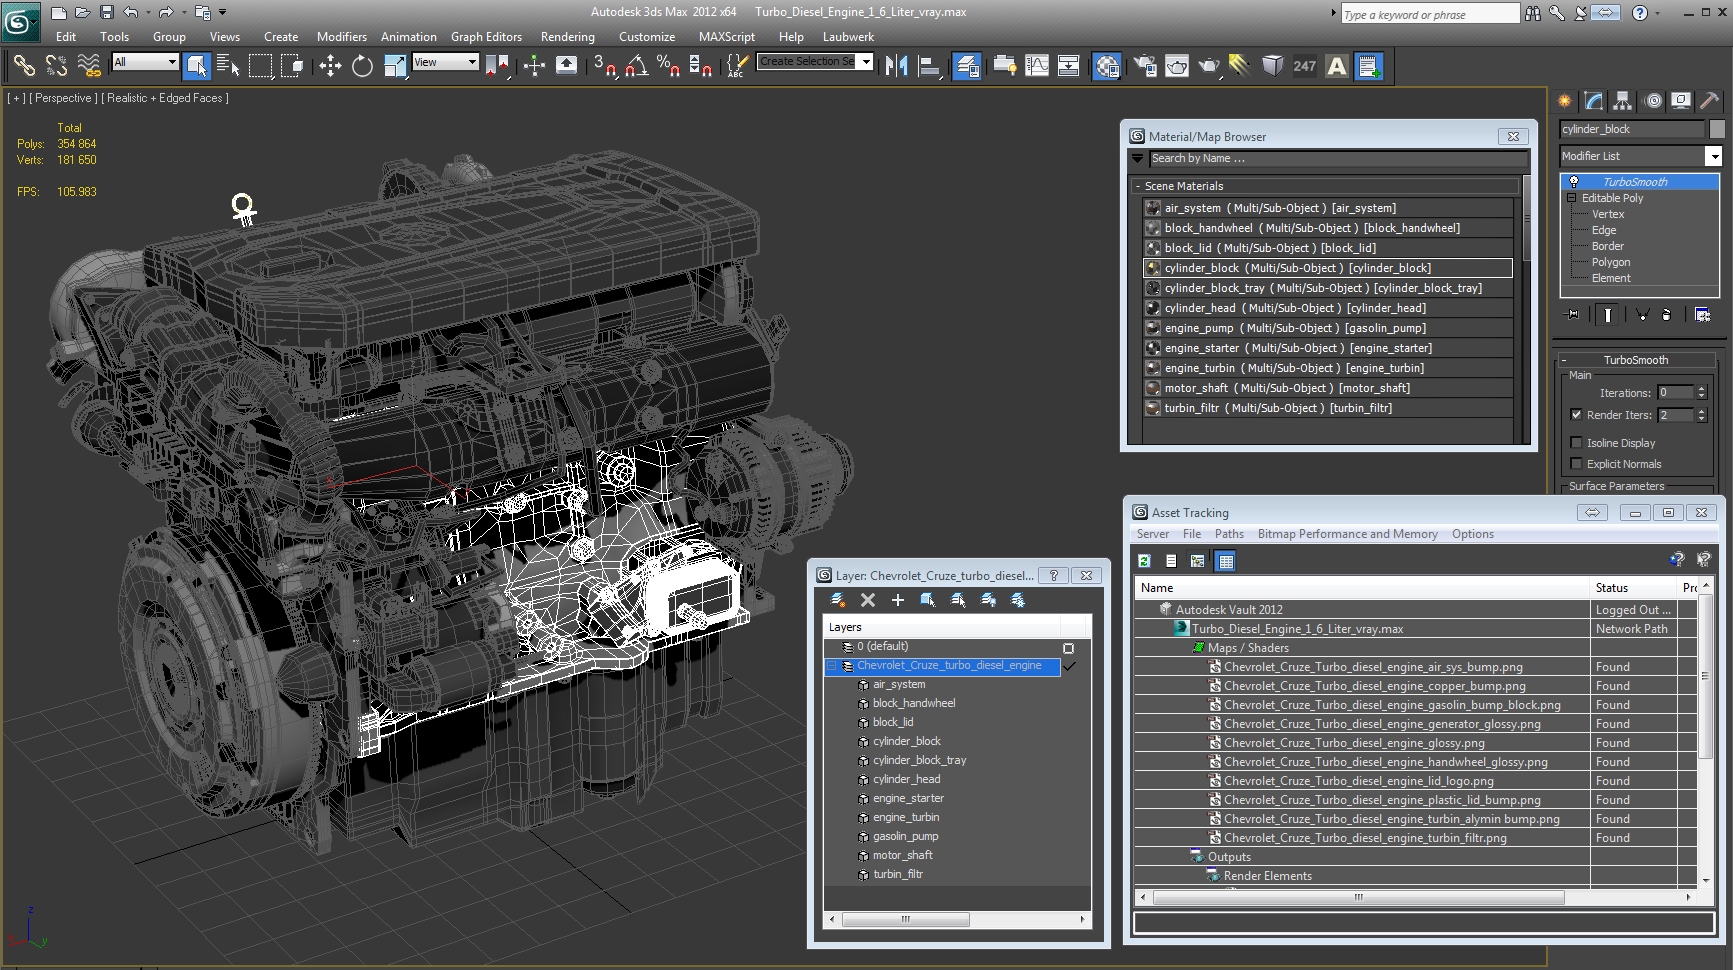Delete layer using the X icon
Screen dimensions: 1733x970
tap(868, 600)
